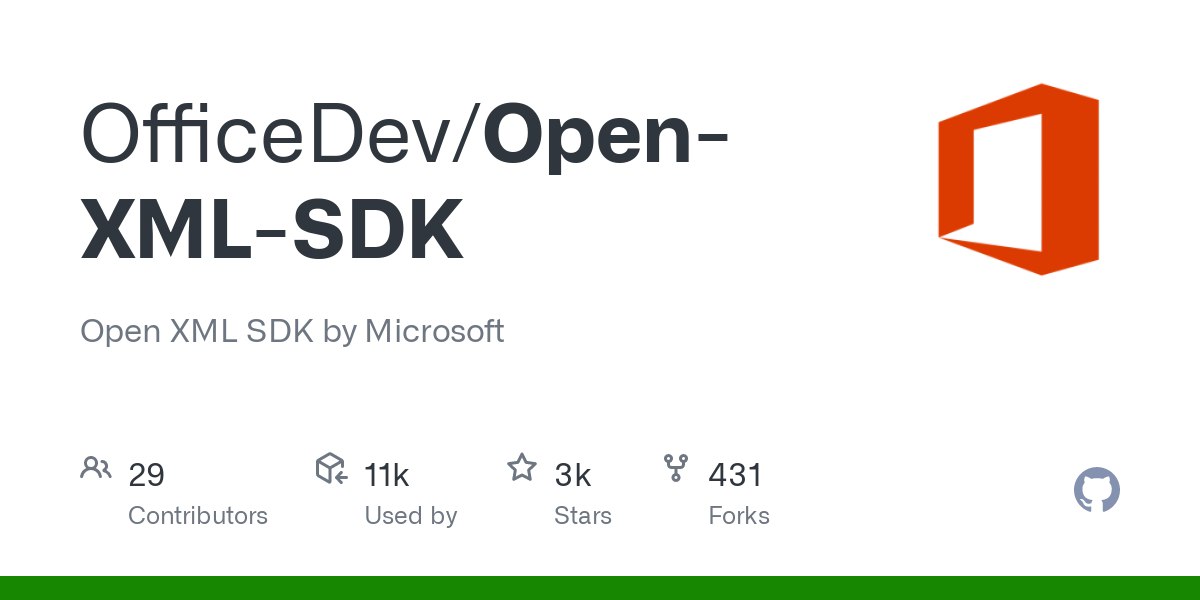Click the GitHub octocat logo

1096,491
